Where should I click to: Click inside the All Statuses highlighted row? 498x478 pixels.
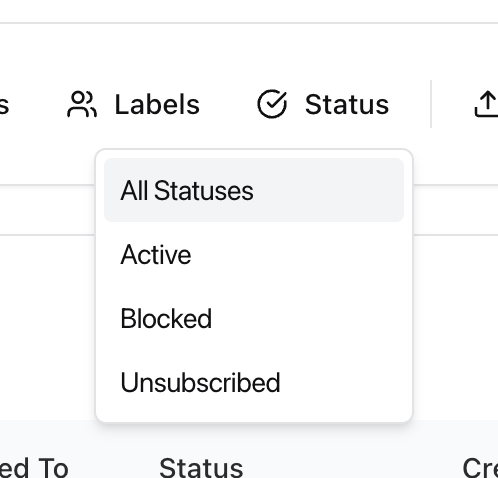[254, 190]
